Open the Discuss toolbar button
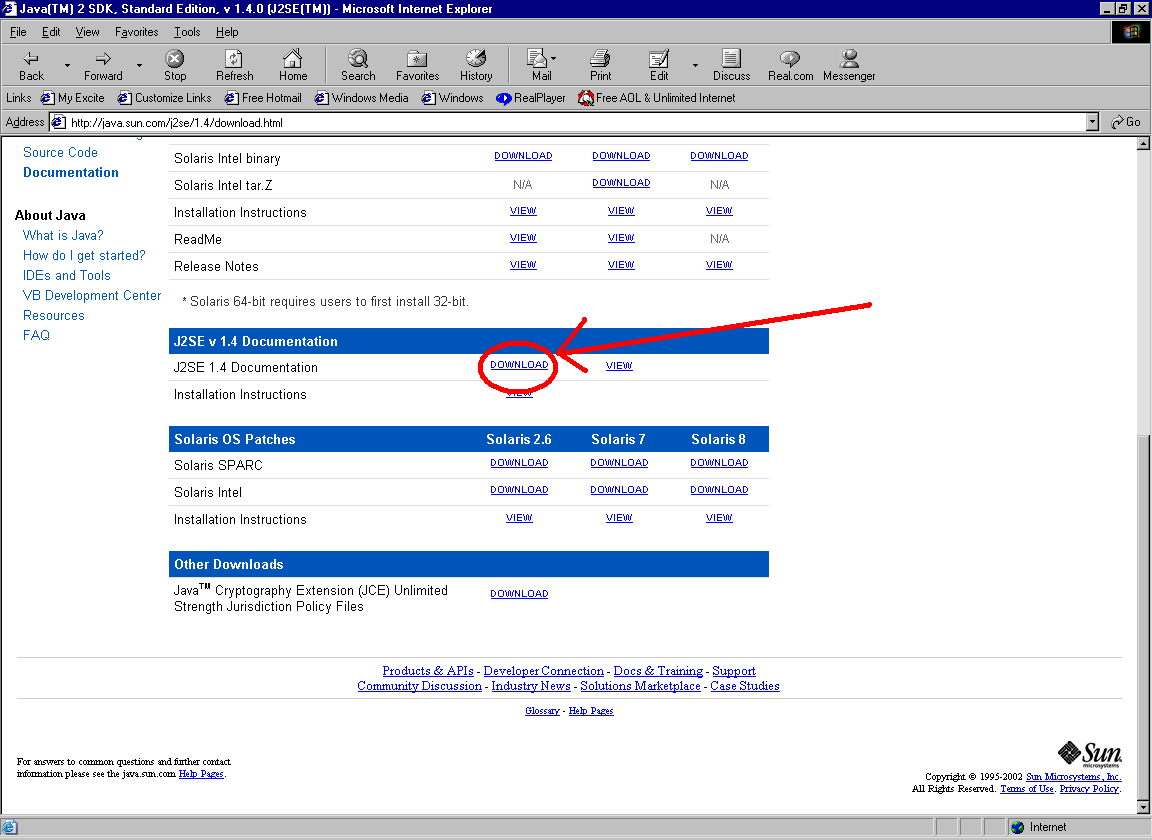 click(x=731, y=65)
